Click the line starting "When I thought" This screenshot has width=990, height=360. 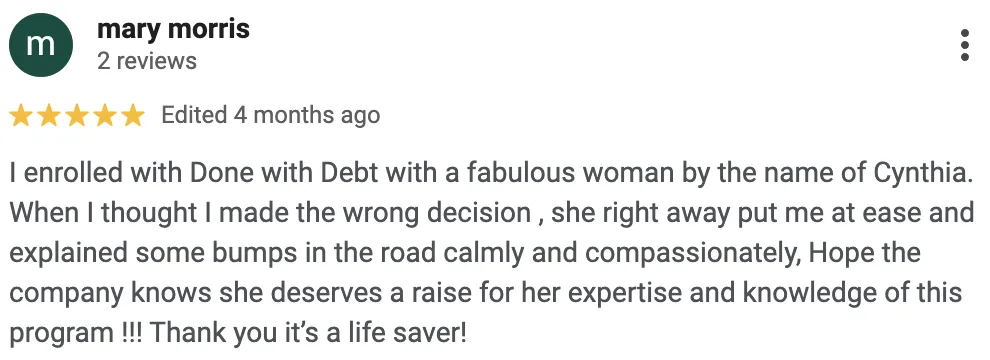tap(492, 213)
